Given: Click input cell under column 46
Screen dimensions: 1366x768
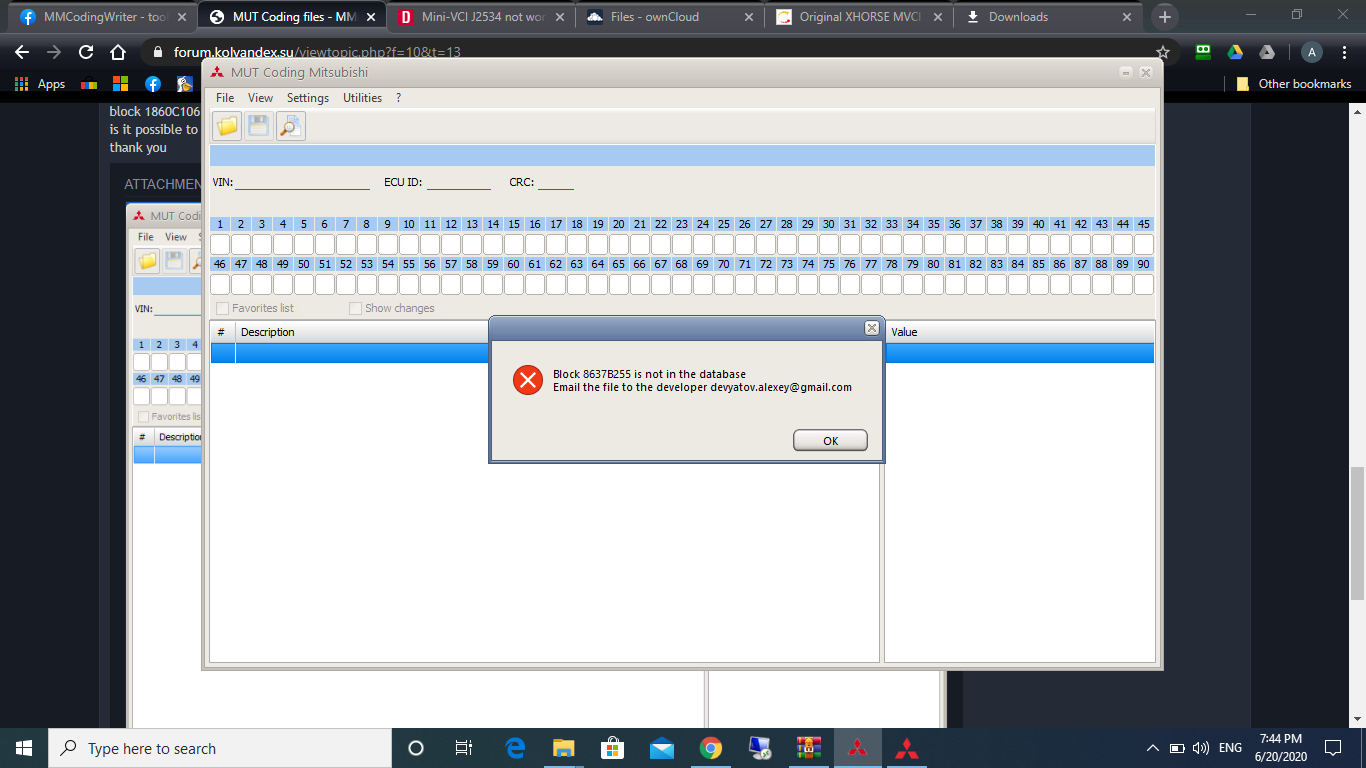Looking at the screenshot, I should tap(220, 284).
